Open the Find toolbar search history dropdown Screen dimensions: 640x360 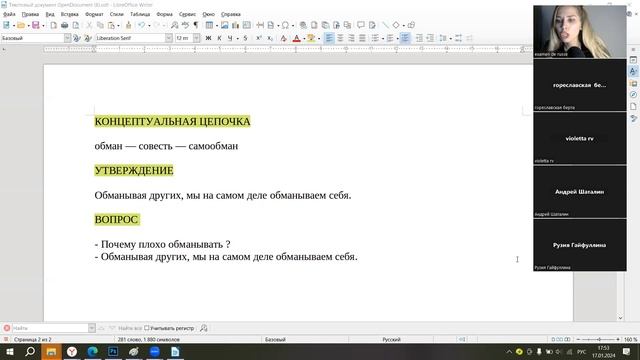tap(91, 328)
